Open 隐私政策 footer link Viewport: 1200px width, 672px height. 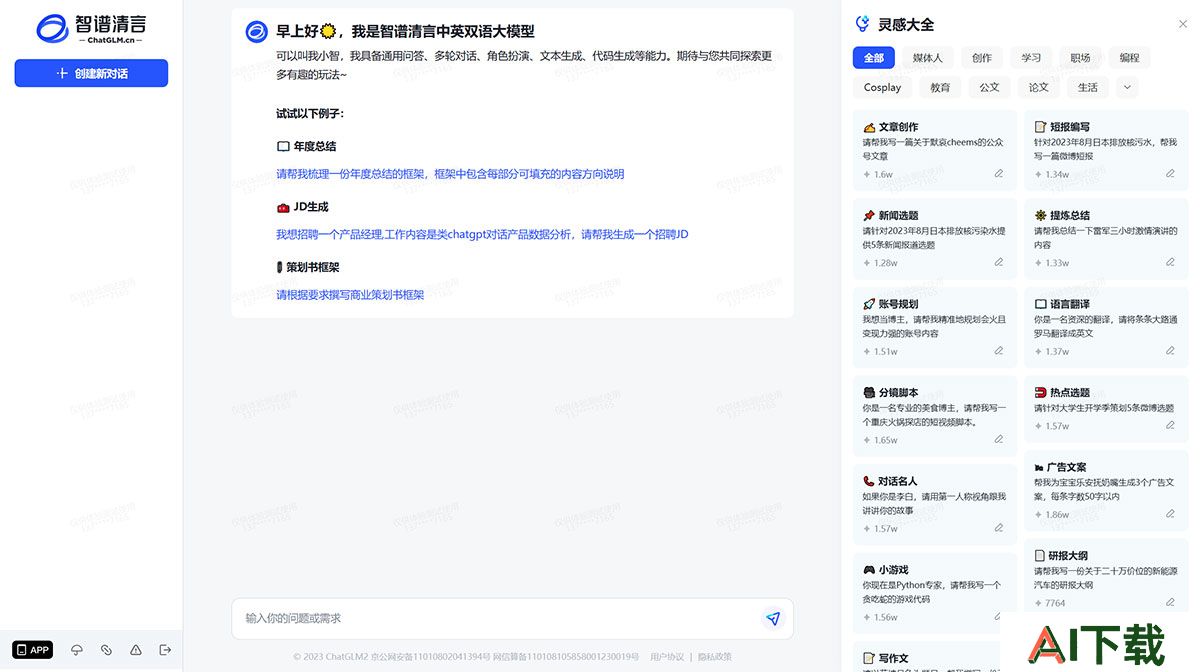tap(714, 657)
